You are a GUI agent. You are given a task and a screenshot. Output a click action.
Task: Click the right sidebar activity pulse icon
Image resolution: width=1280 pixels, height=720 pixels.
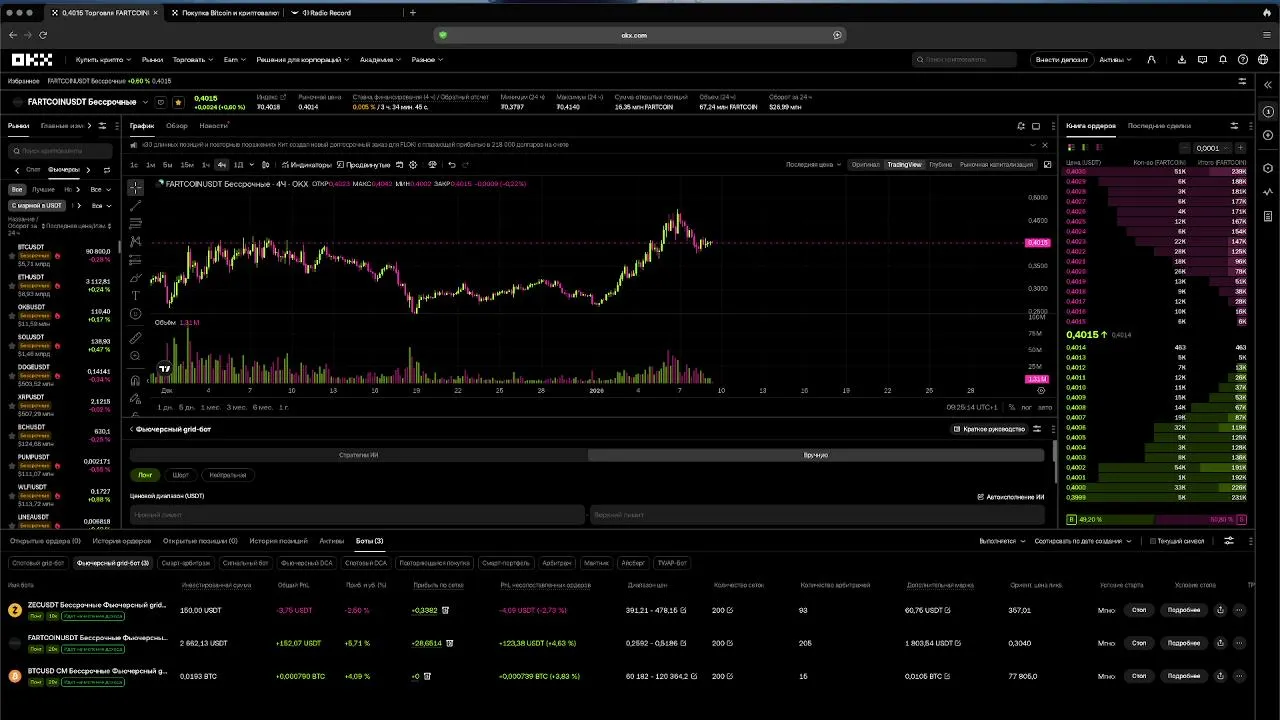1268,191
